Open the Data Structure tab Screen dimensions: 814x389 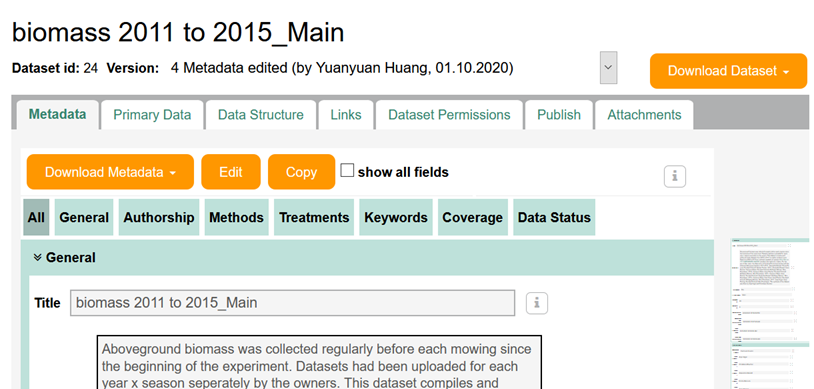click(x=261, y=115)
